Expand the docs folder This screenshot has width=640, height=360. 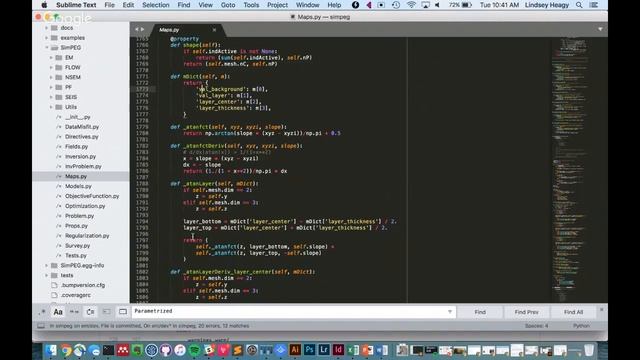coord(47,28)
